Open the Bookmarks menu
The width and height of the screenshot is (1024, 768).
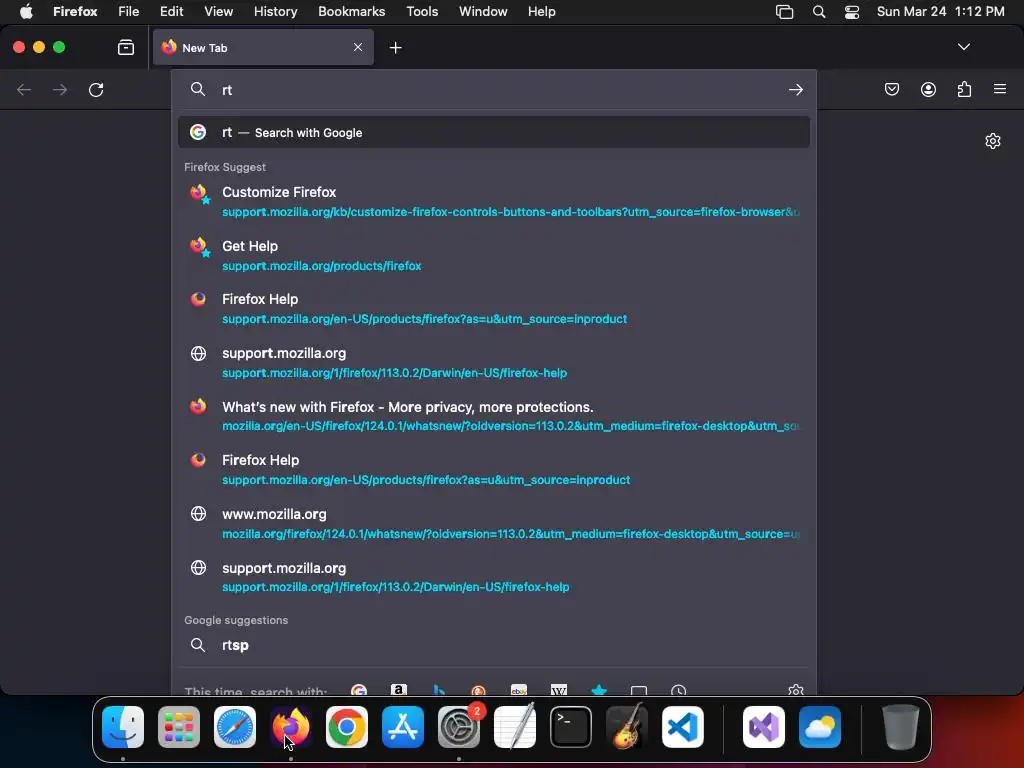tap(351, 11)
